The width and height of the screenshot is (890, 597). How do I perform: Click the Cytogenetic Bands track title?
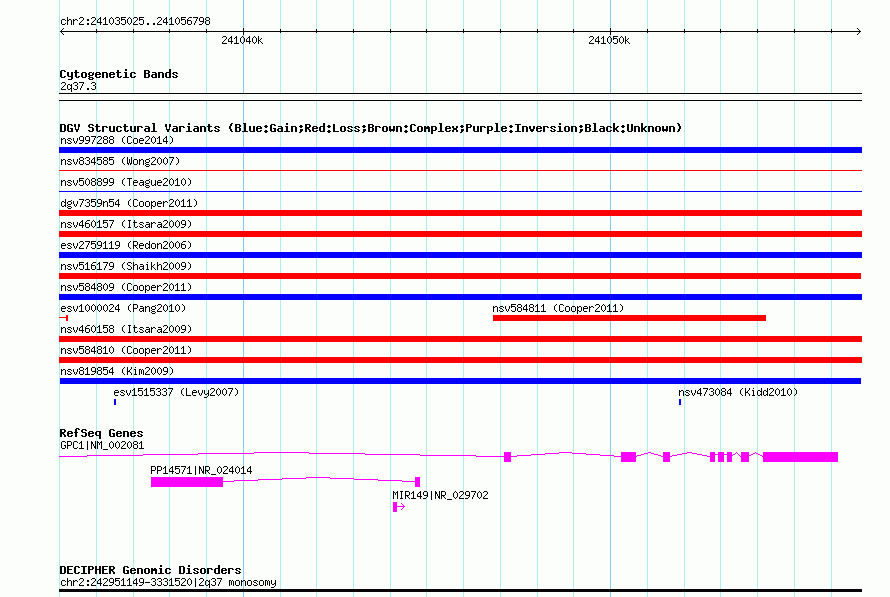(x=119, y=74)
